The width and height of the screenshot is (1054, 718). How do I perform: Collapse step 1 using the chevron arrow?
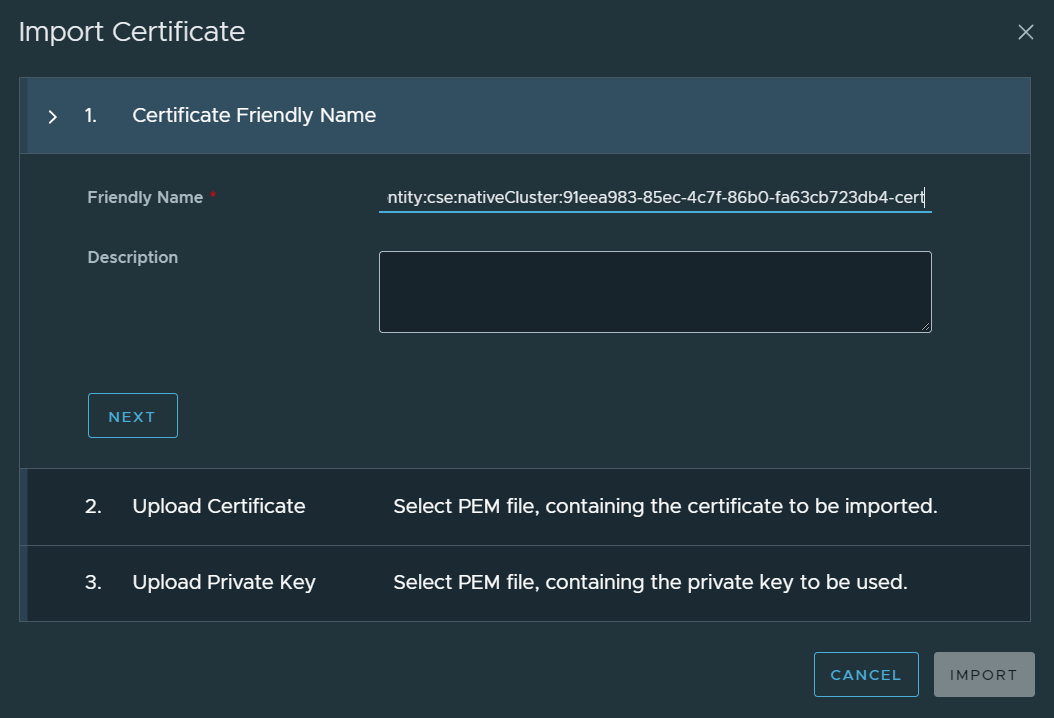53,117
